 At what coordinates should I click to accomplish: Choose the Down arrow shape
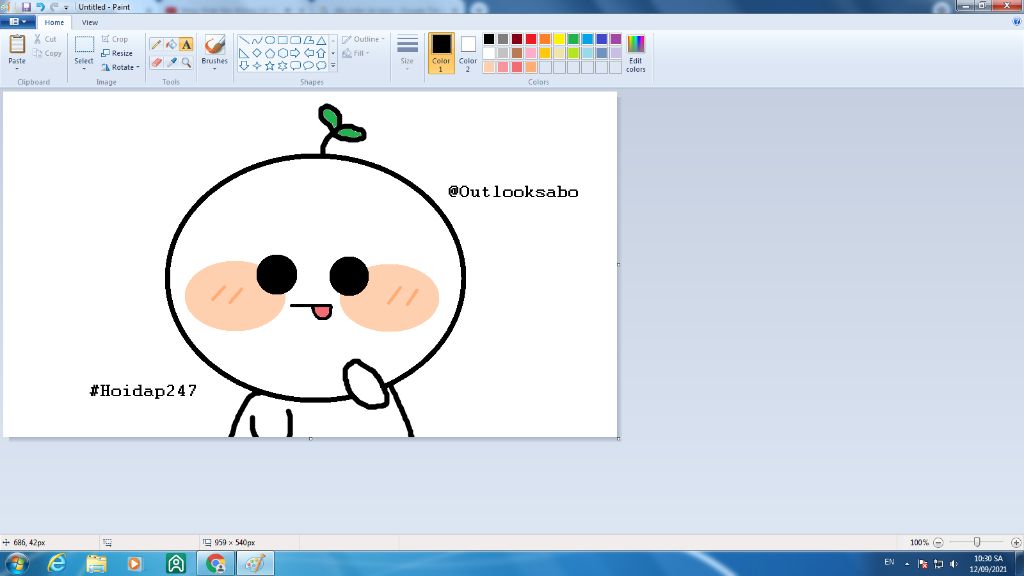click(x=244, y=65)
